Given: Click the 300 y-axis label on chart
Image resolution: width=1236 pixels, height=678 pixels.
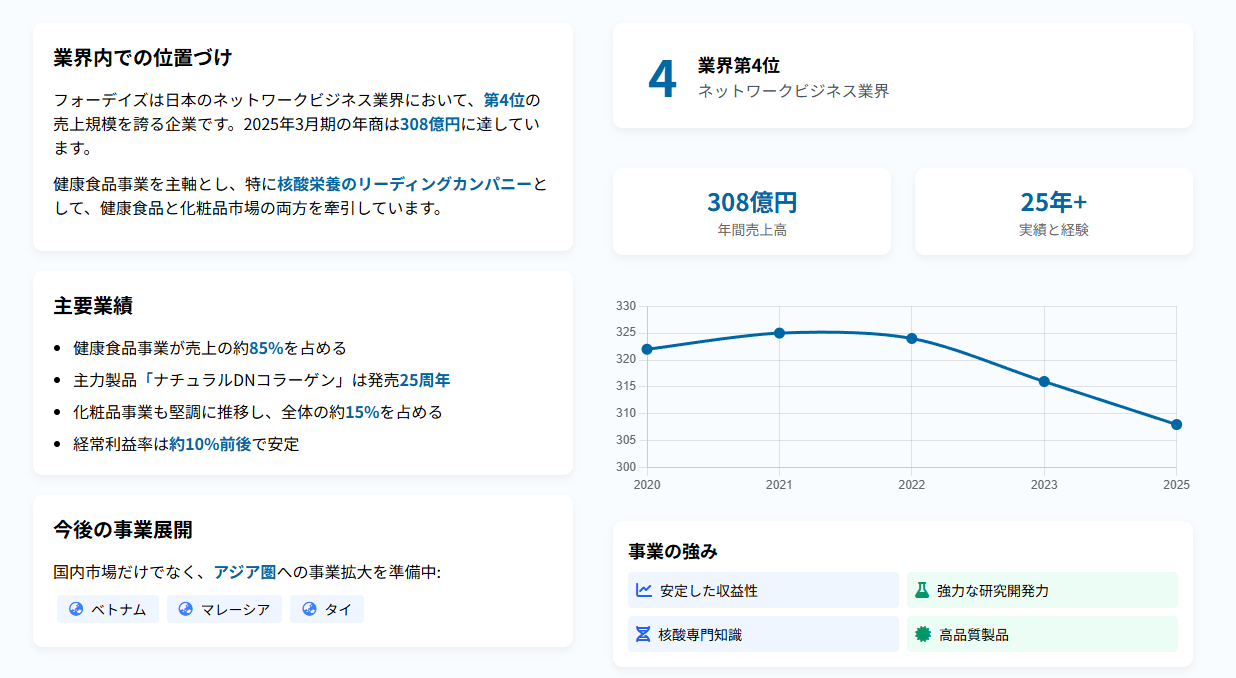Looking at the screenshot, I should (x=626, y=467).
